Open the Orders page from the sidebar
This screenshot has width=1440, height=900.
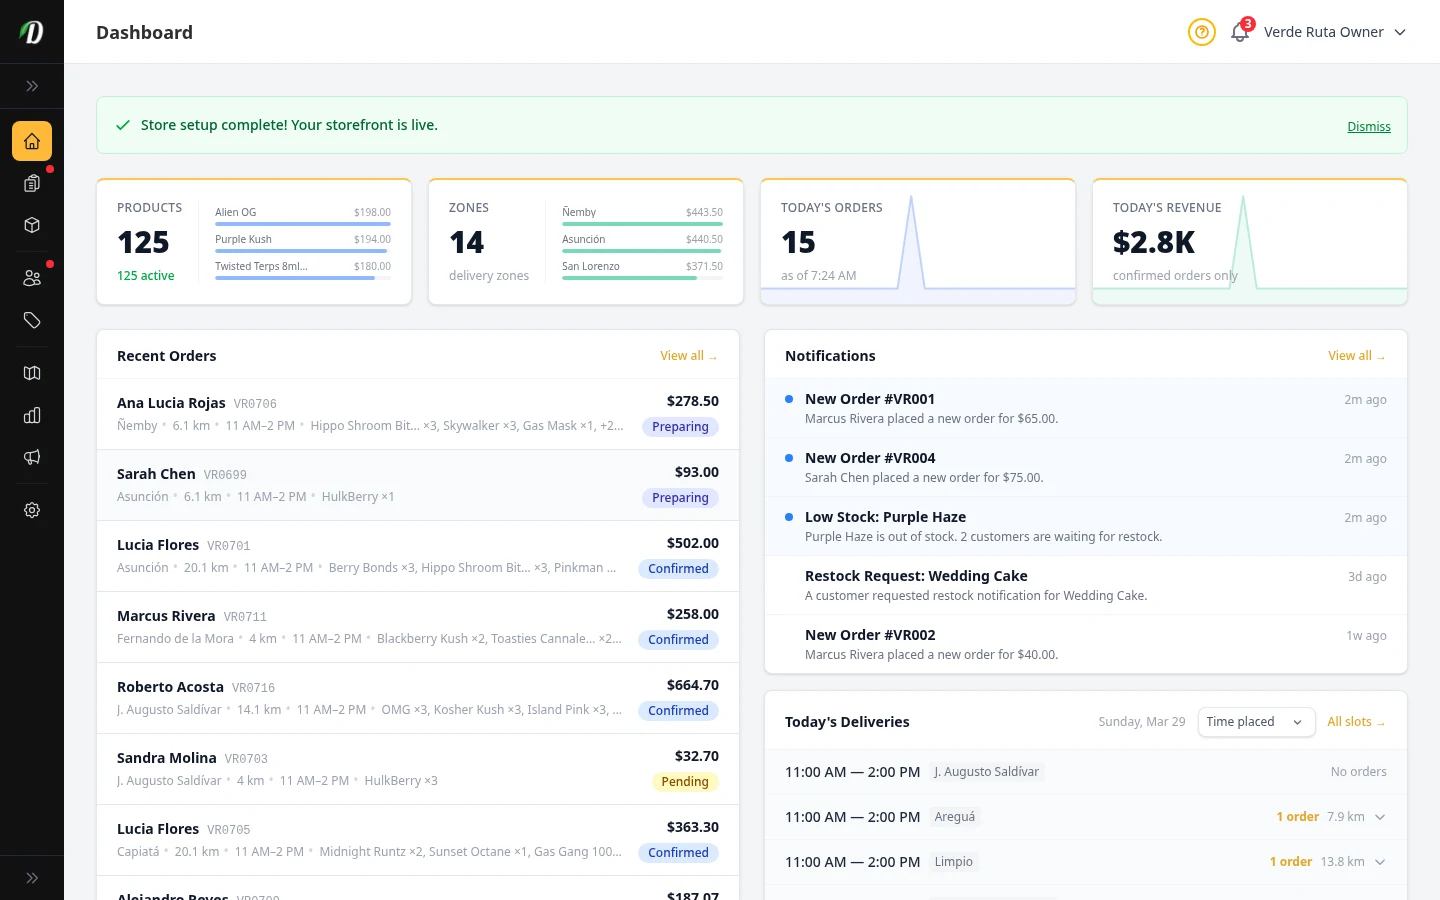pos(32,183)
